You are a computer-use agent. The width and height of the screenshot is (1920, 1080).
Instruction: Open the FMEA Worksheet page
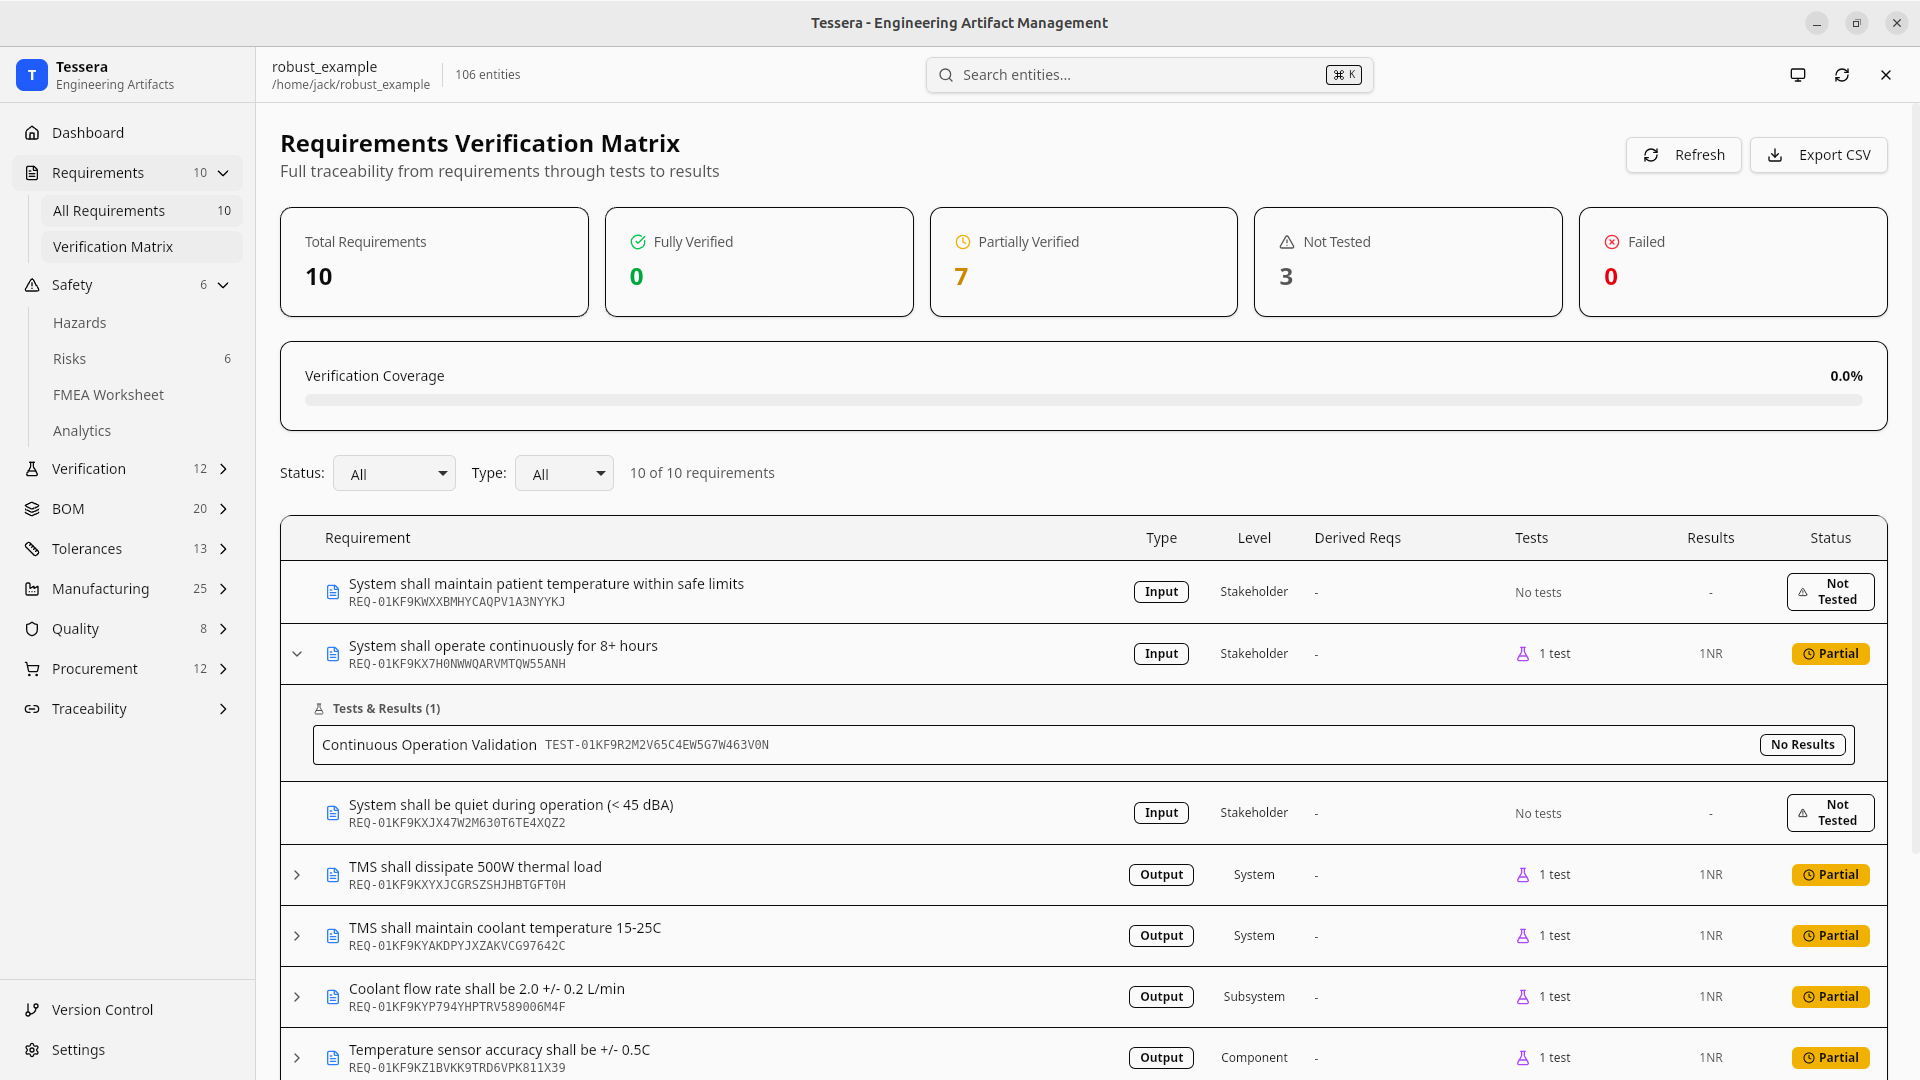coord(108,394)
